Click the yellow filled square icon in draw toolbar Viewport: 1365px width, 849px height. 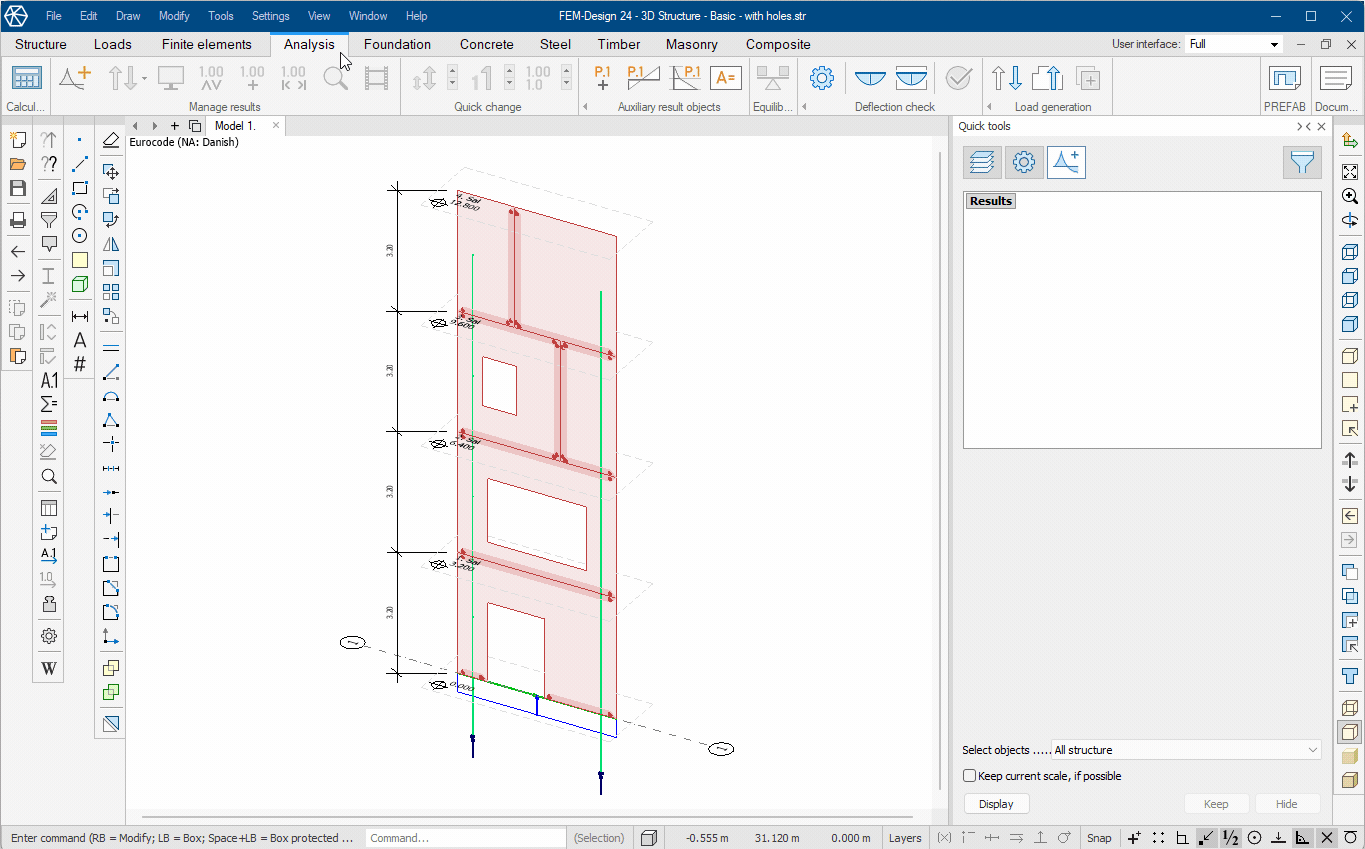(x=80, y=260)
